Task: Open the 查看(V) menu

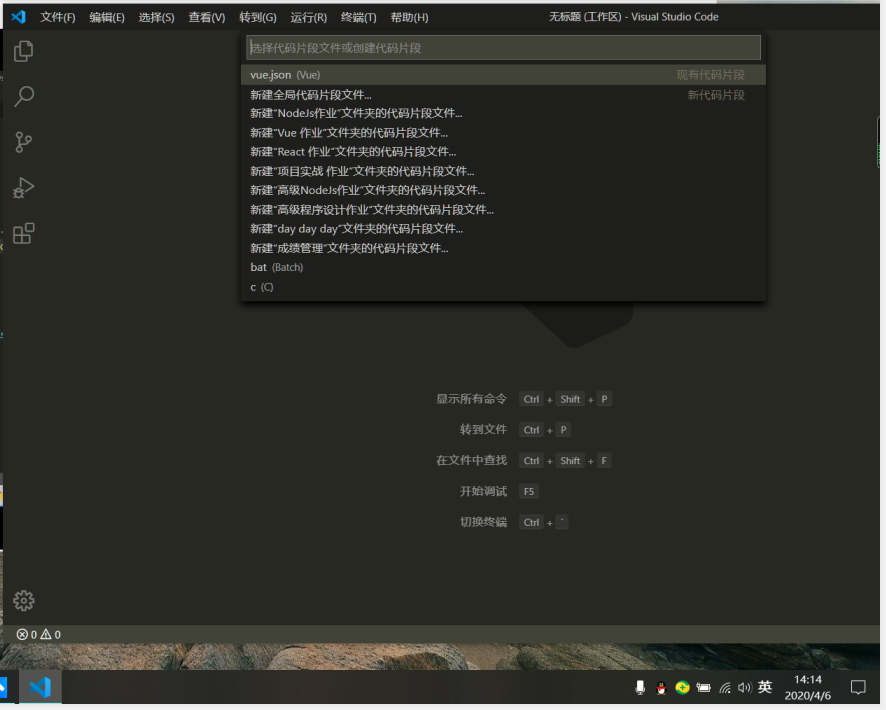Action: (207, 17)
